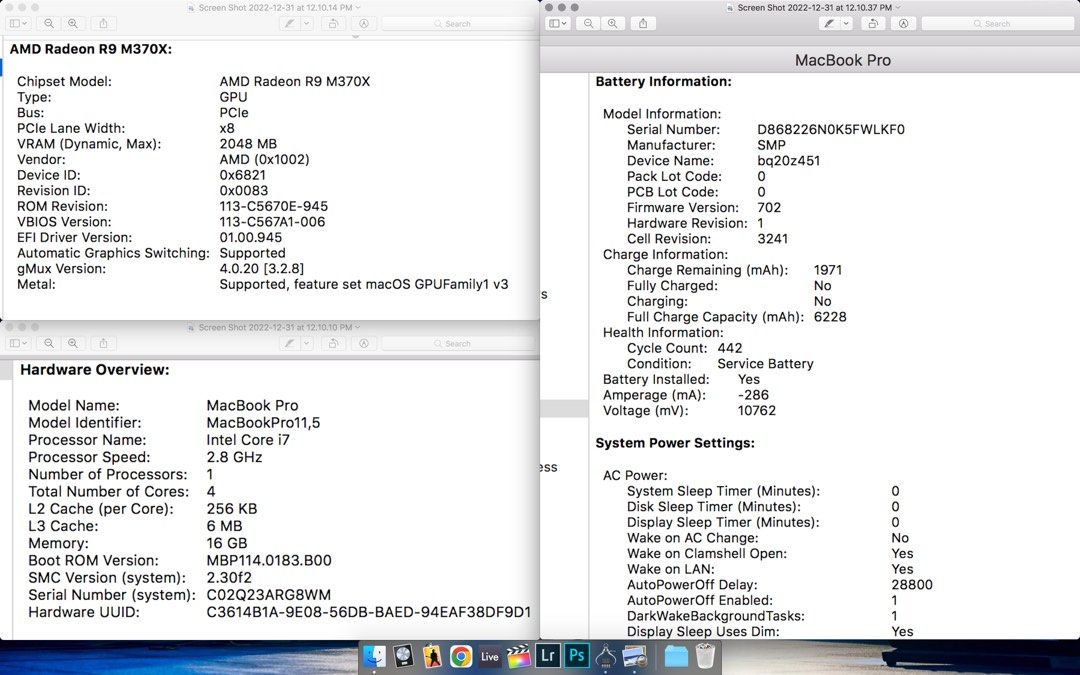Show Markup toolbar in 12.10.10 PM window
This screenshot has height=675, width=1080.
[x=364, y=343]
